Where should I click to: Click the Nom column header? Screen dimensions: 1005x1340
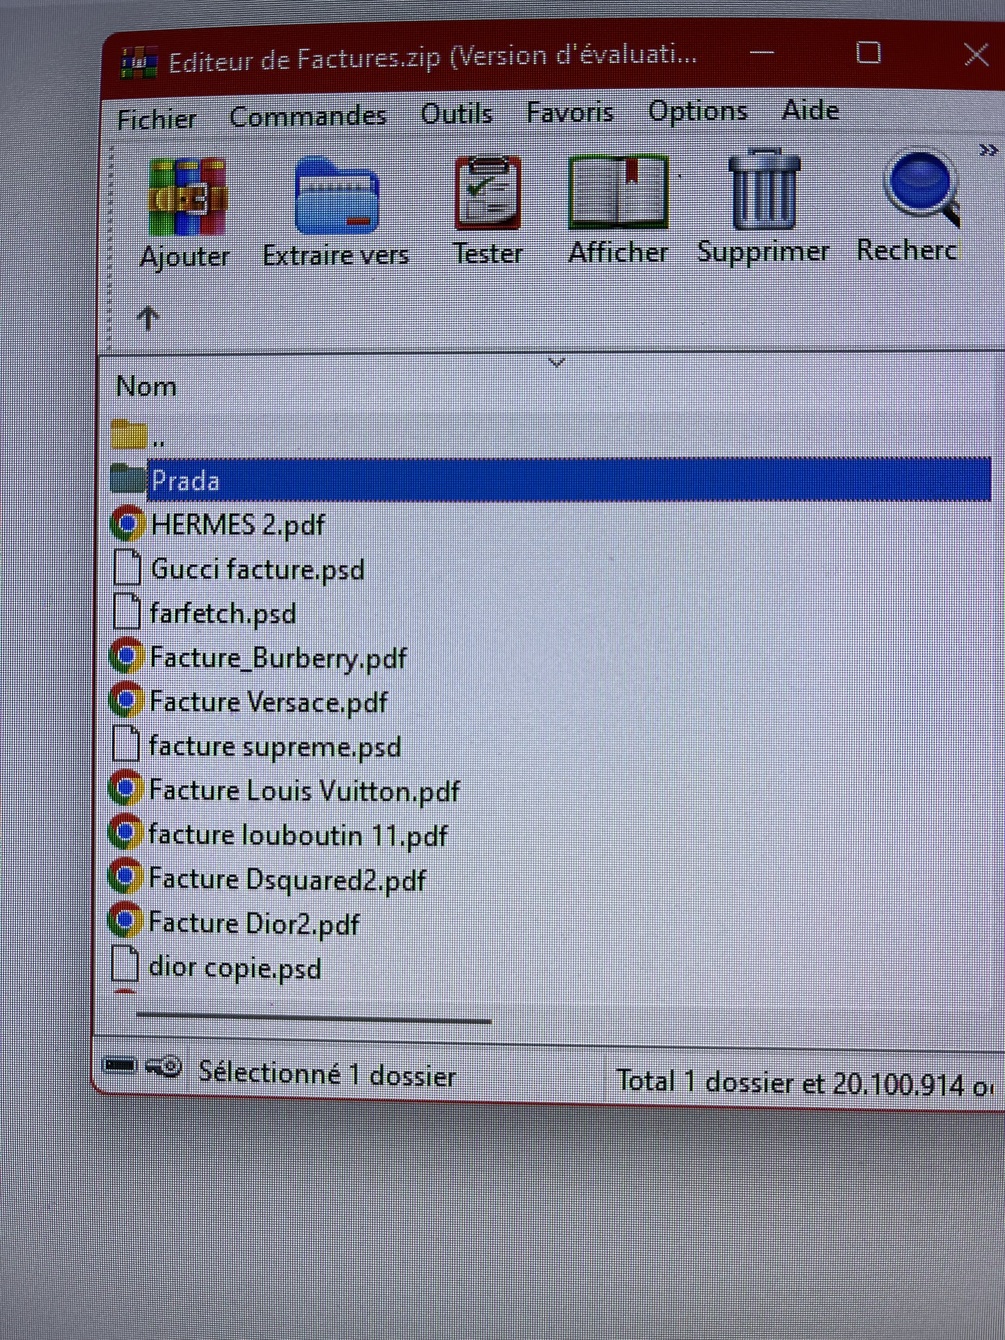click(146, 386)
